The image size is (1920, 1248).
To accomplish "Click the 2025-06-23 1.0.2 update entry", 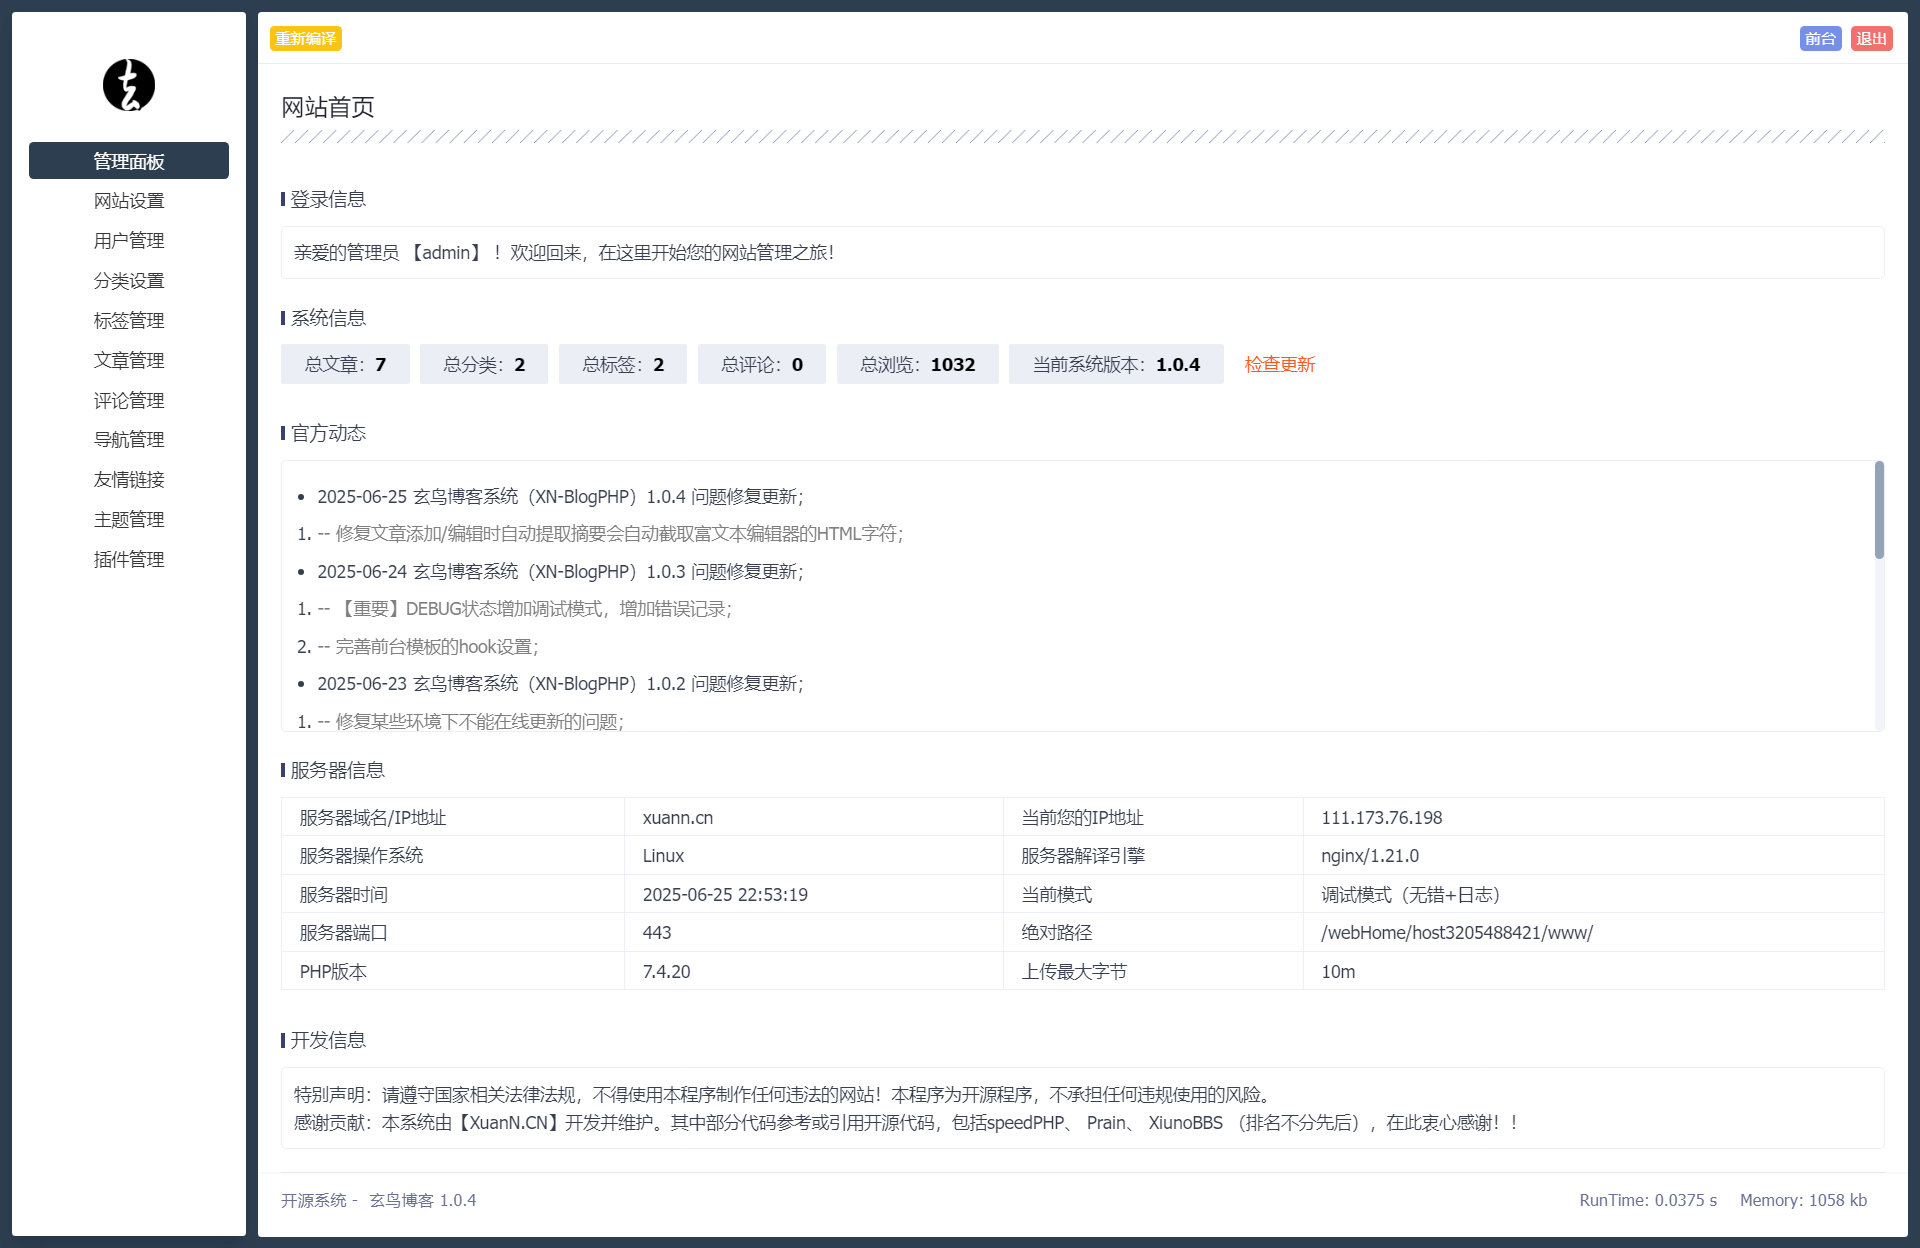I will point(560,684).
